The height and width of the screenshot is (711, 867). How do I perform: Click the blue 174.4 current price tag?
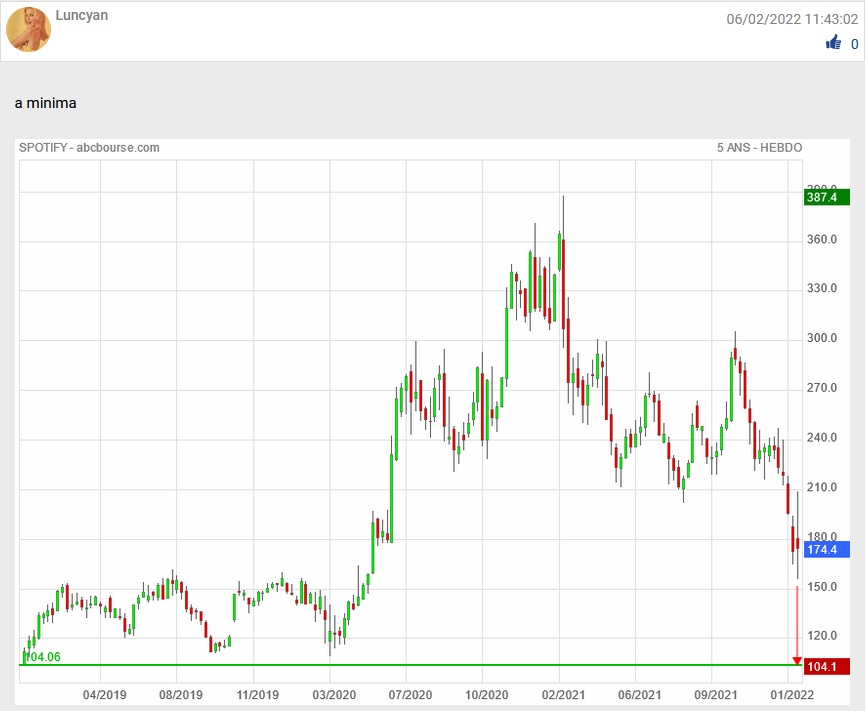click(x=827, y=550)
